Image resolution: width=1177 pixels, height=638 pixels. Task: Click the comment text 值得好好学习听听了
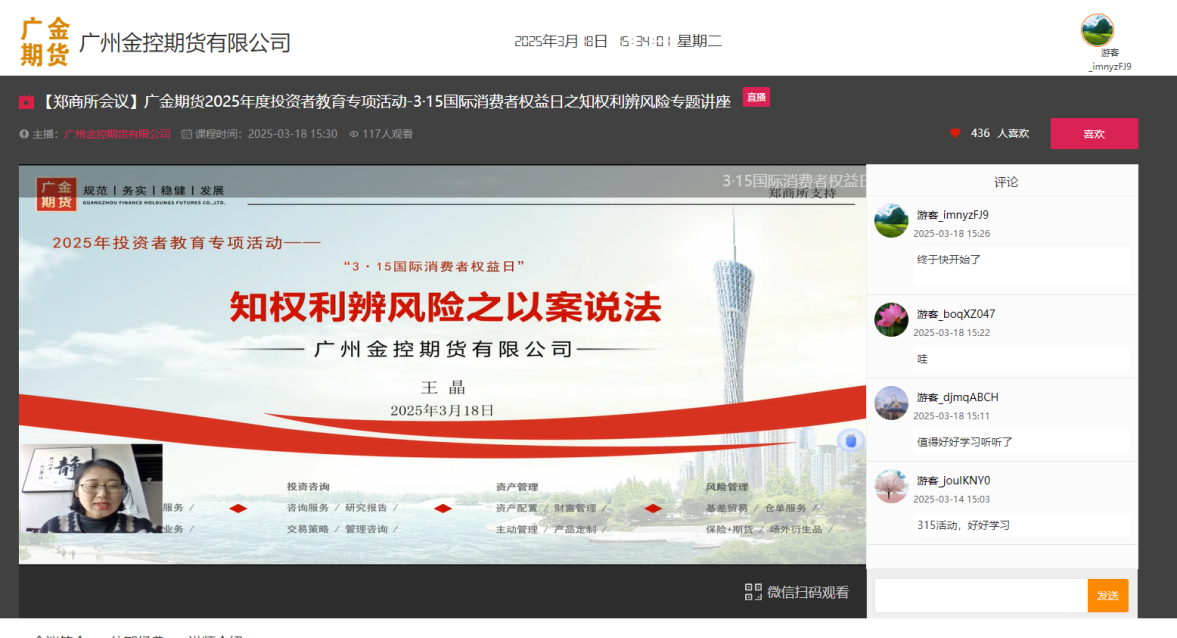point(965,442)
